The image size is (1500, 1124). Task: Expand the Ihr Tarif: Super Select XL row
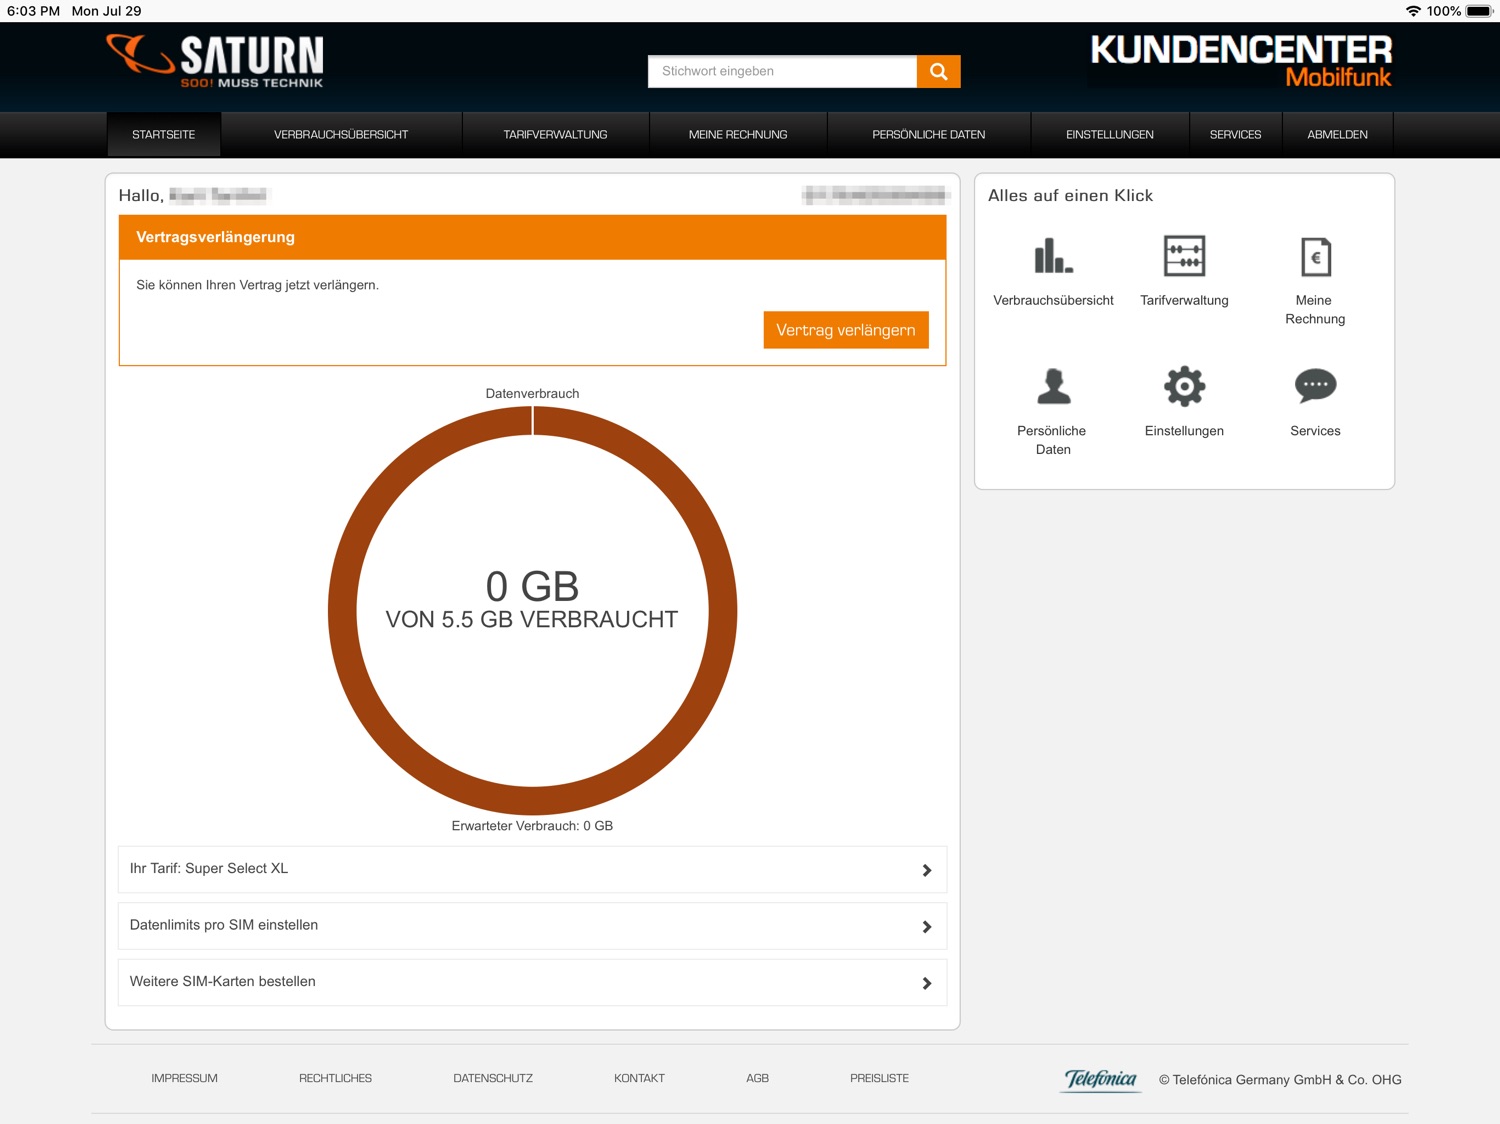click(x=532, y=869)
